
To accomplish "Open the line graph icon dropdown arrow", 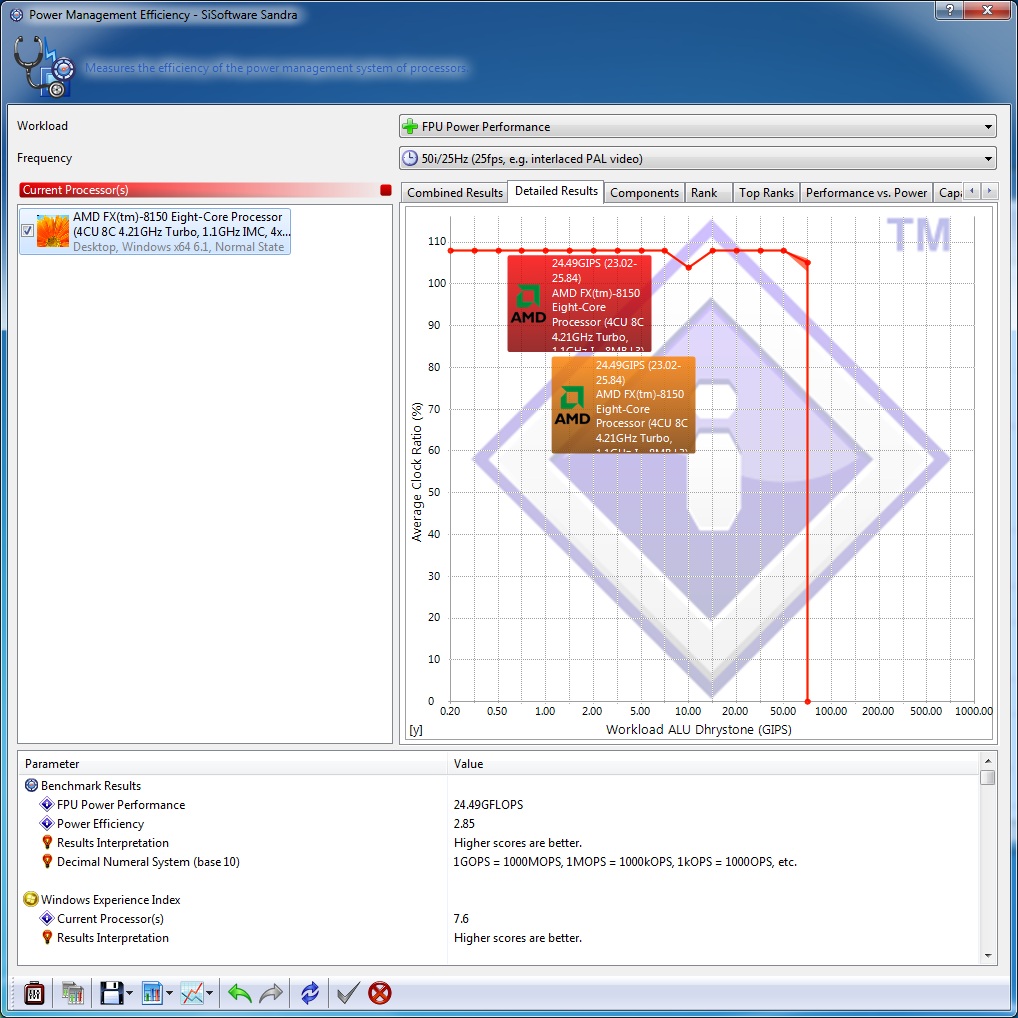I will [x=209, y=993].
